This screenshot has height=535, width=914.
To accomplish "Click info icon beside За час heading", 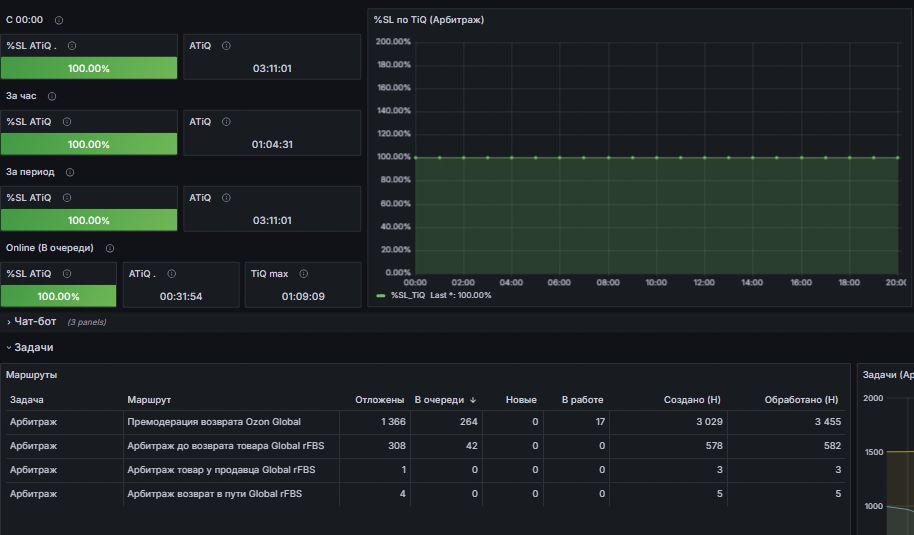I will point(52,96).
